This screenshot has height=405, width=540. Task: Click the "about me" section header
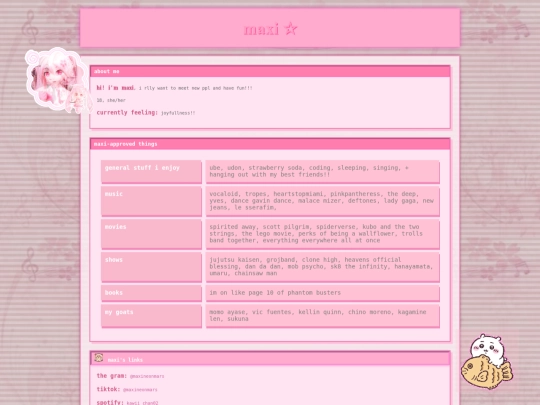click(270, 71)
